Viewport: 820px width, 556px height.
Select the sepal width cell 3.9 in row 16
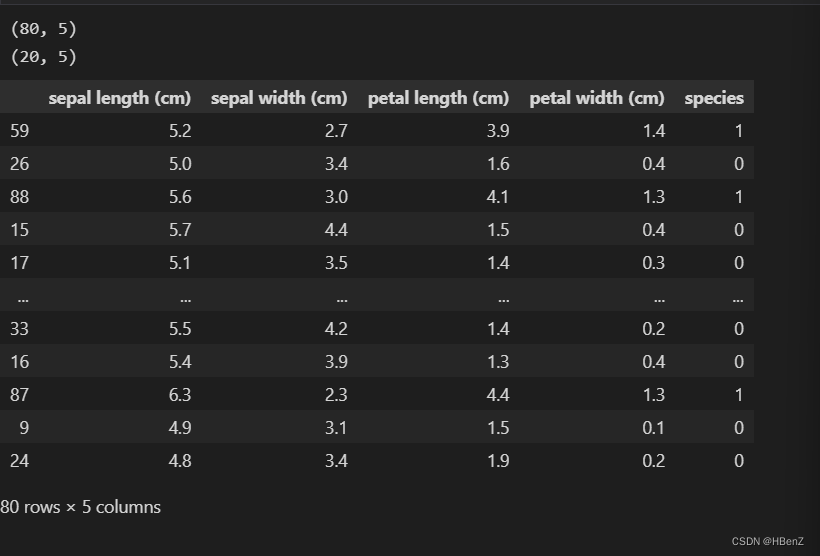(336, 361)
